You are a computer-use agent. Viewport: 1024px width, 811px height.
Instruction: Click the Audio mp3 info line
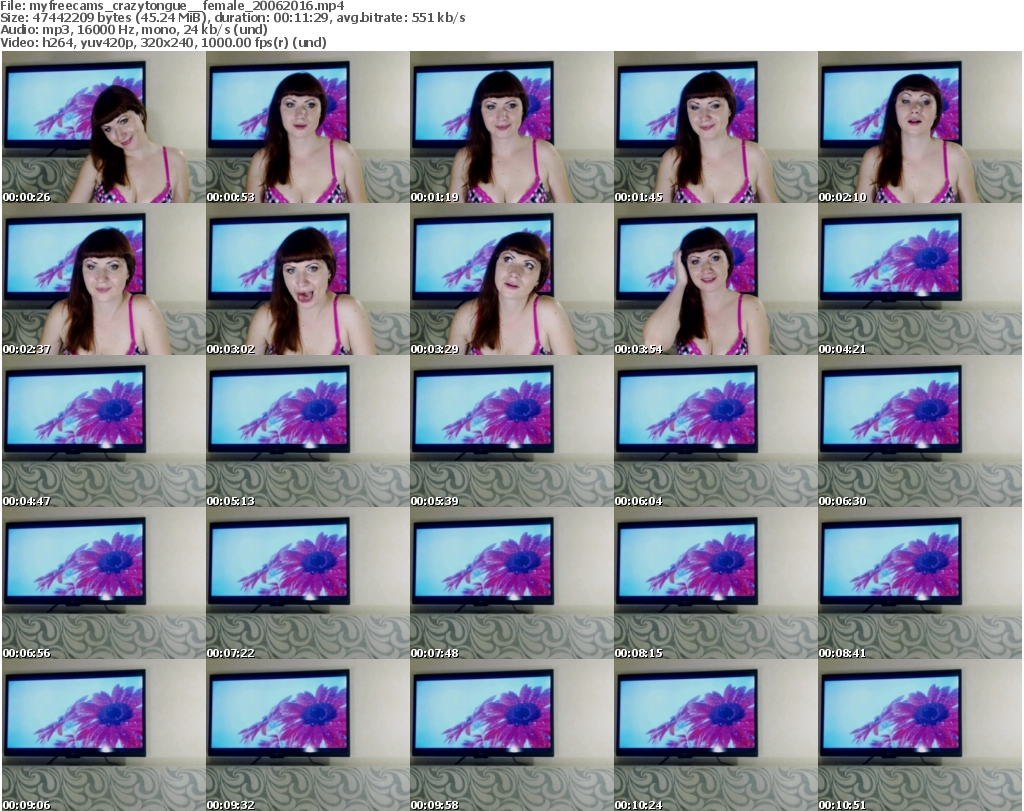134,30
